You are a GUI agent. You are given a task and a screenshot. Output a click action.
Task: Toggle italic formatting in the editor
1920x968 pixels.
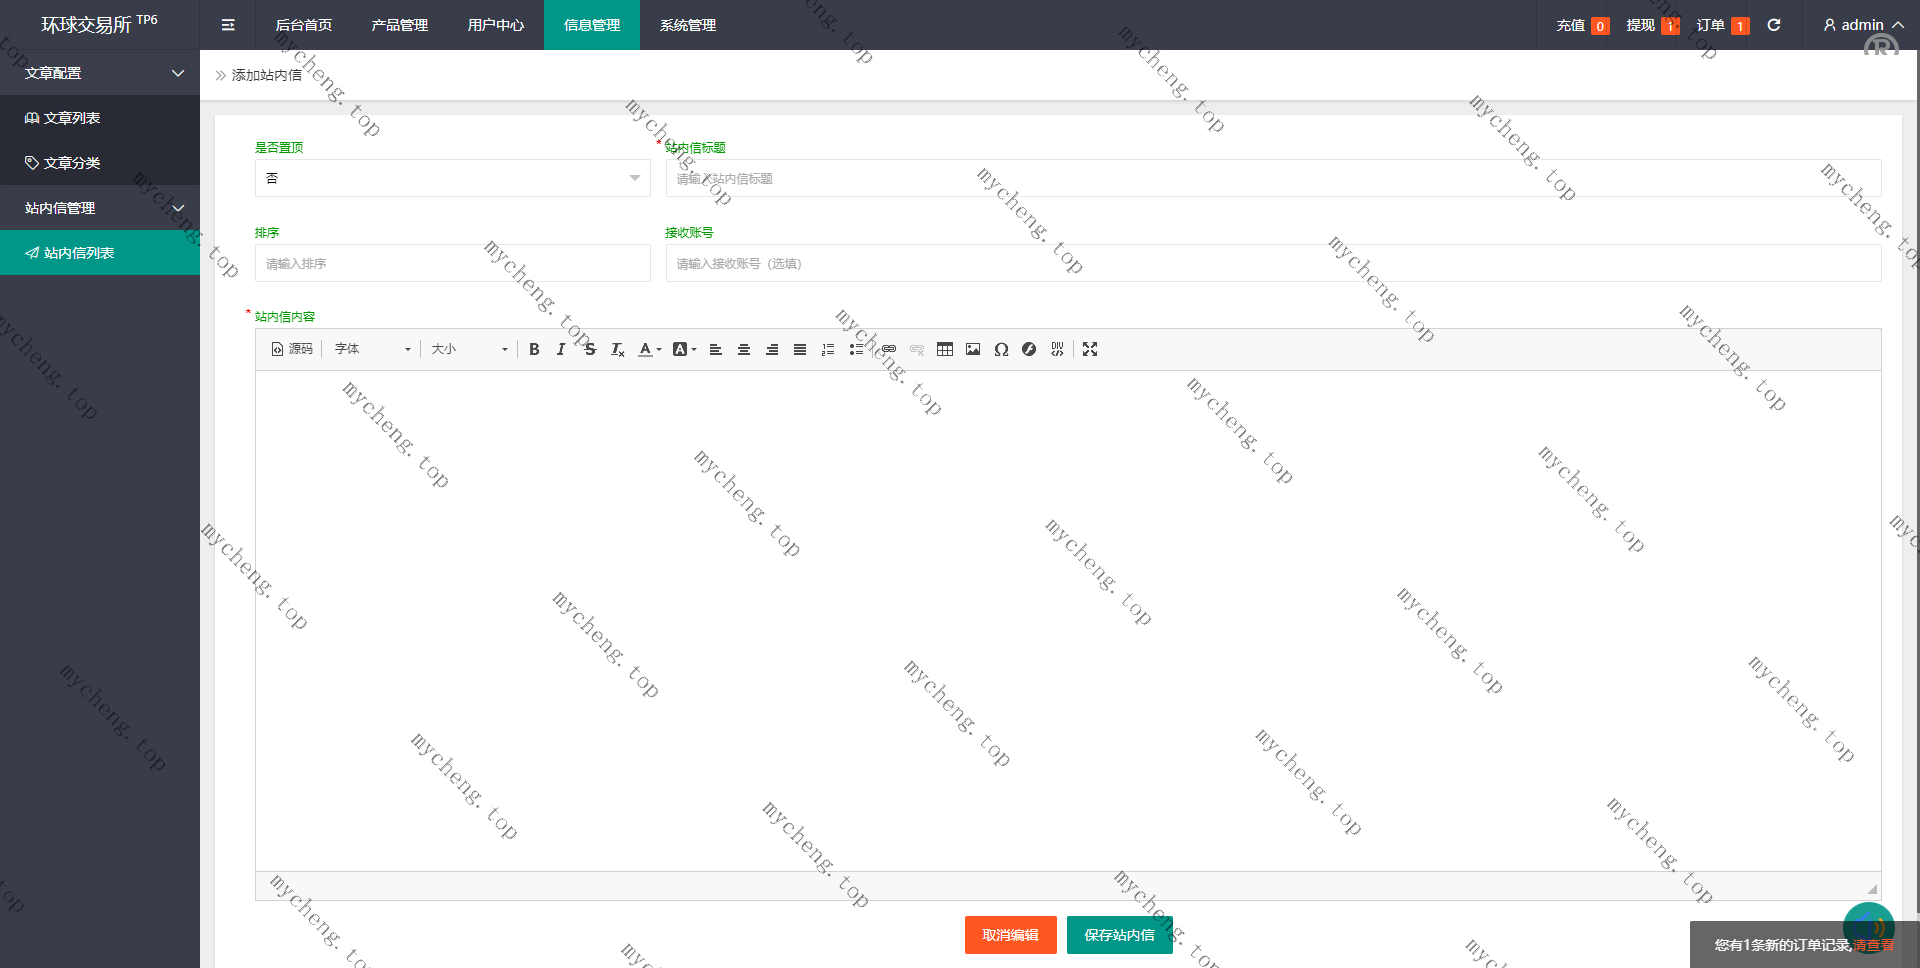(x=561, y=349)
